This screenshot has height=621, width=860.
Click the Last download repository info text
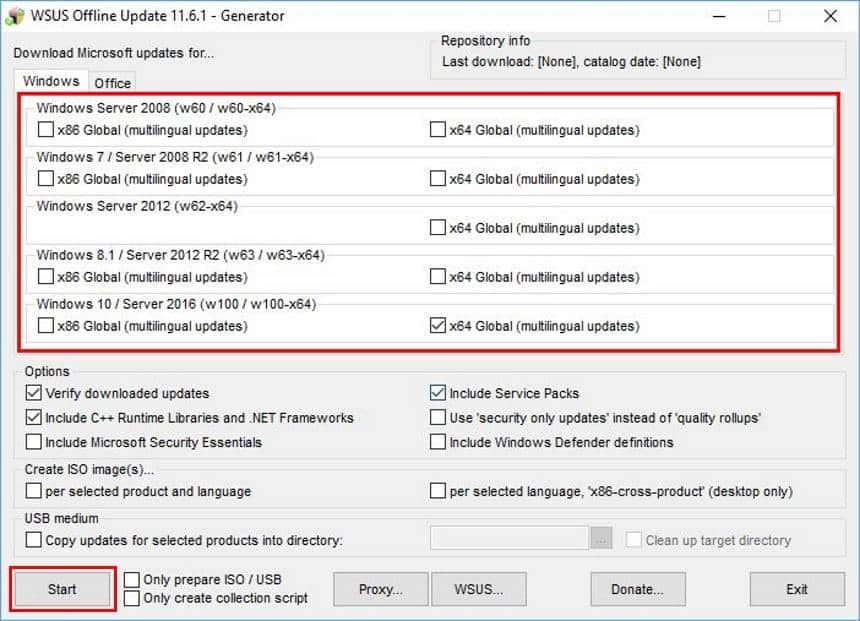tap(572, 61)
